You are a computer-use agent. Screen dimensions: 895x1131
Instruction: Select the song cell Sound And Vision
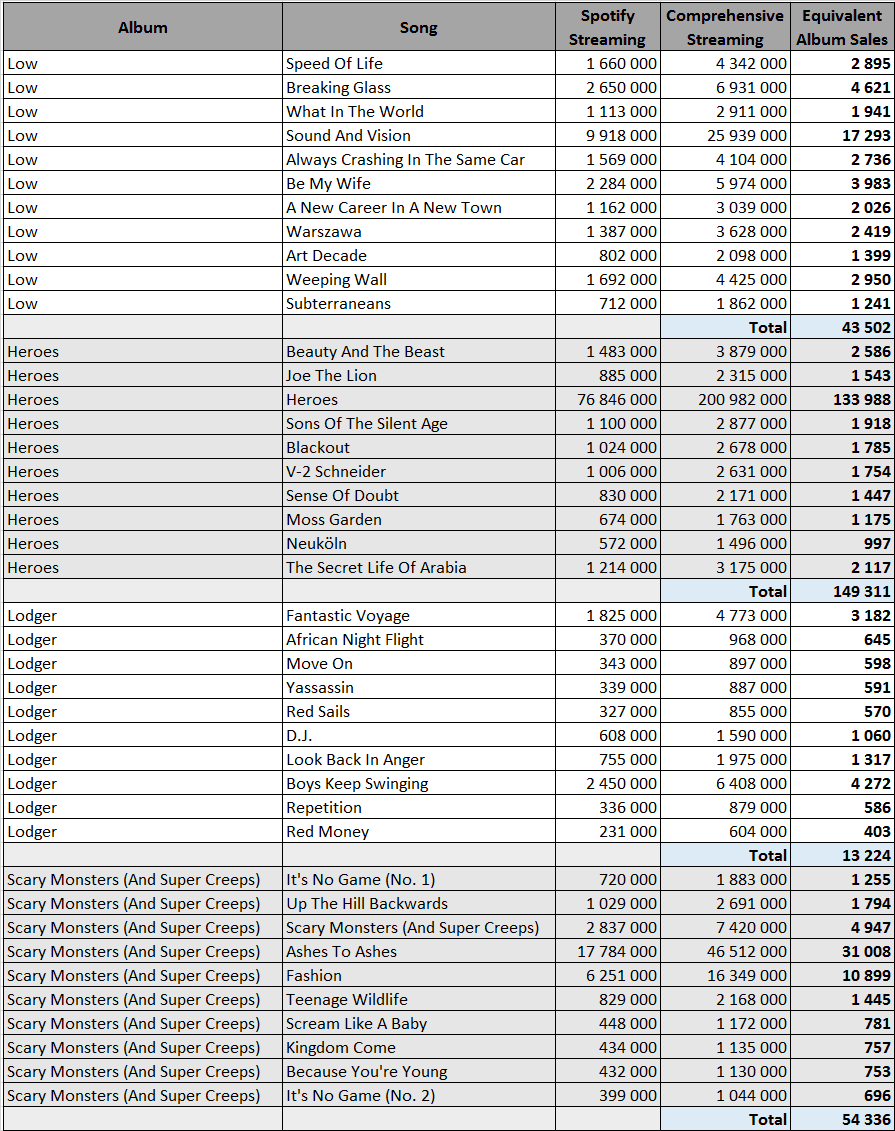(419, 136)
